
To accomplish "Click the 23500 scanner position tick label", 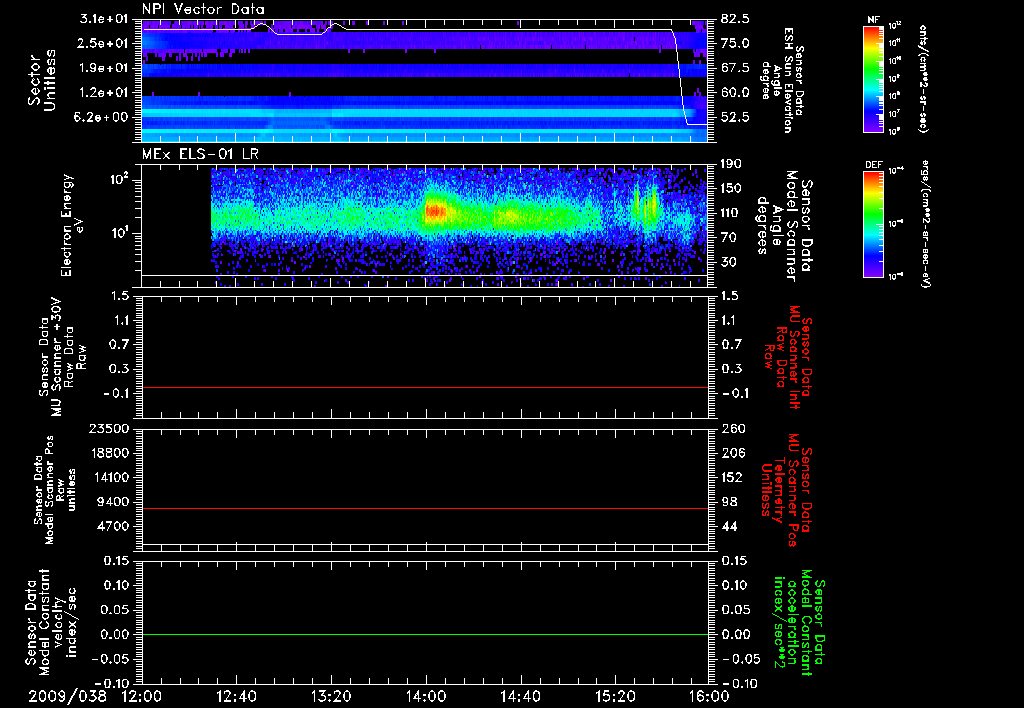I will (111, 428).
